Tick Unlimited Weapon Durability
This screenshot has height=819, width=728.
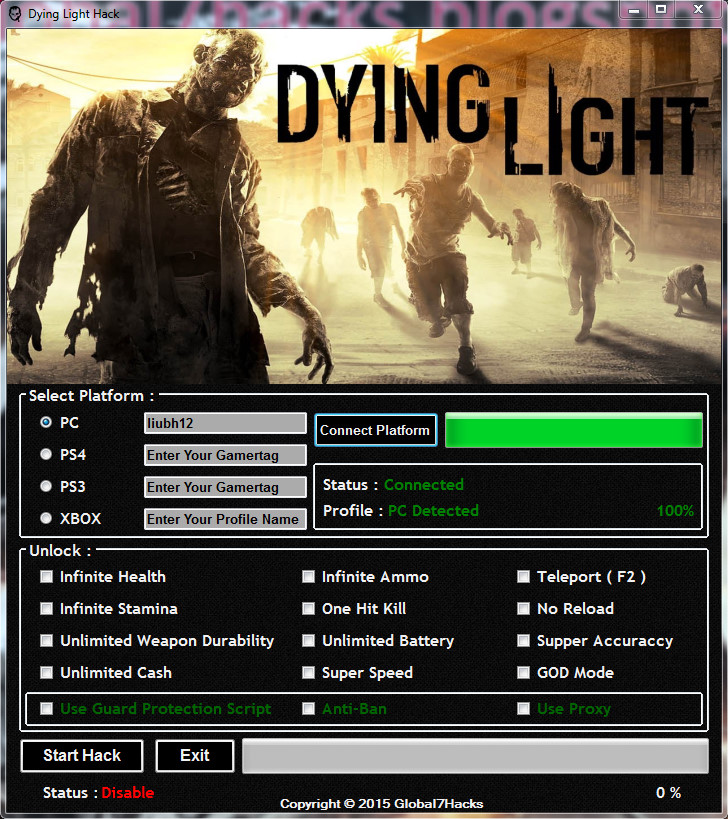coord(46,640)
